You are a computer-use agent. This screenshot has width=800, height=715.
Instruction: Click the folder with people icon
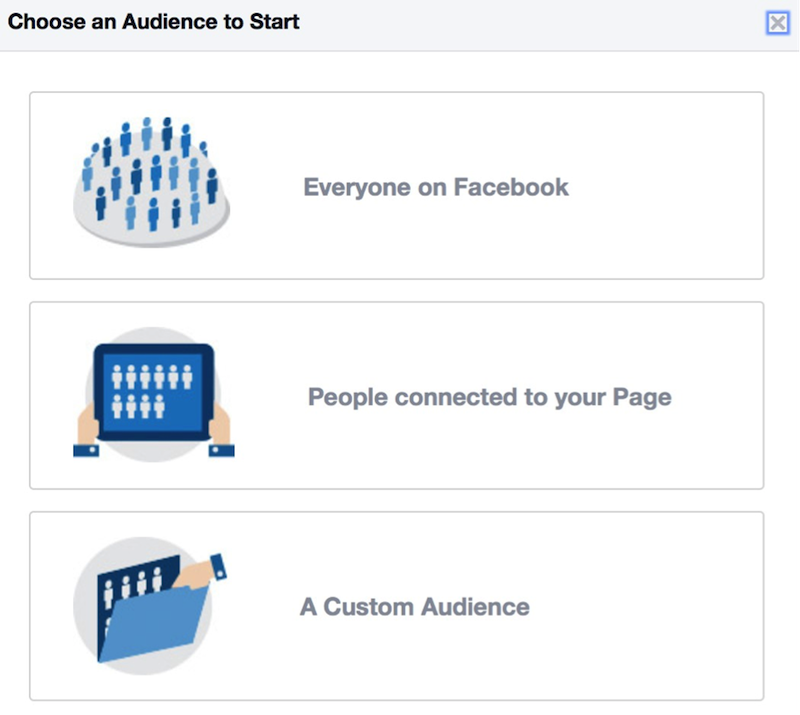tap(150, 606)
